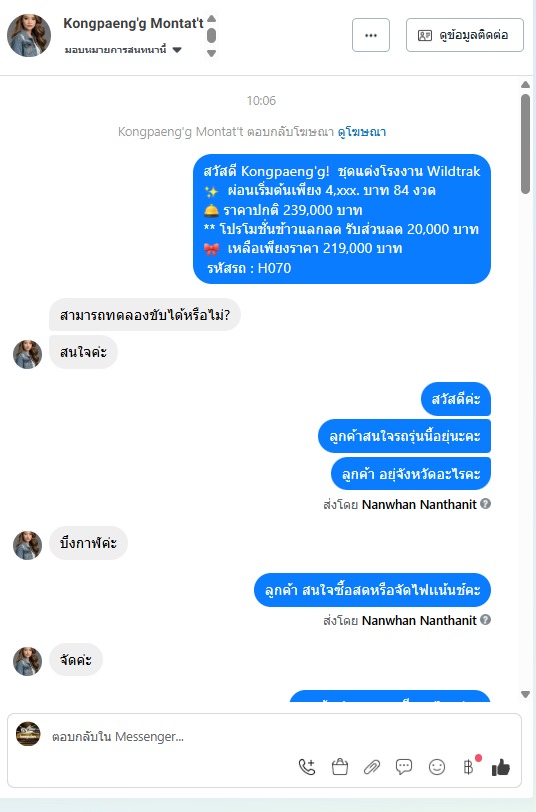Expand the มอบหมายการสนทนานี้ assignment dropdown
Image resolution: width=536 pixels, height=812 pixels.
click(x=123, y=50)
